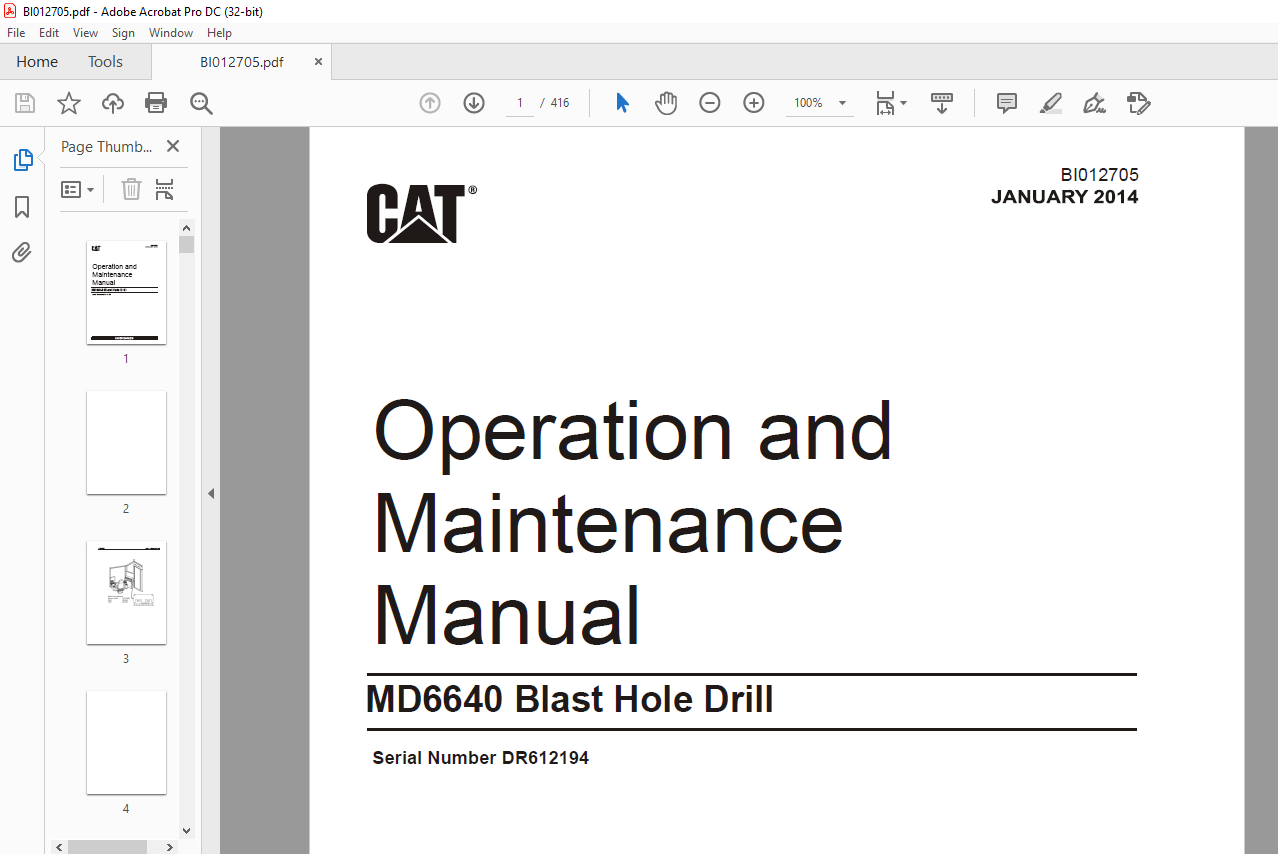
Task: Open the Bookmarks panel
Action: [22, 206]
